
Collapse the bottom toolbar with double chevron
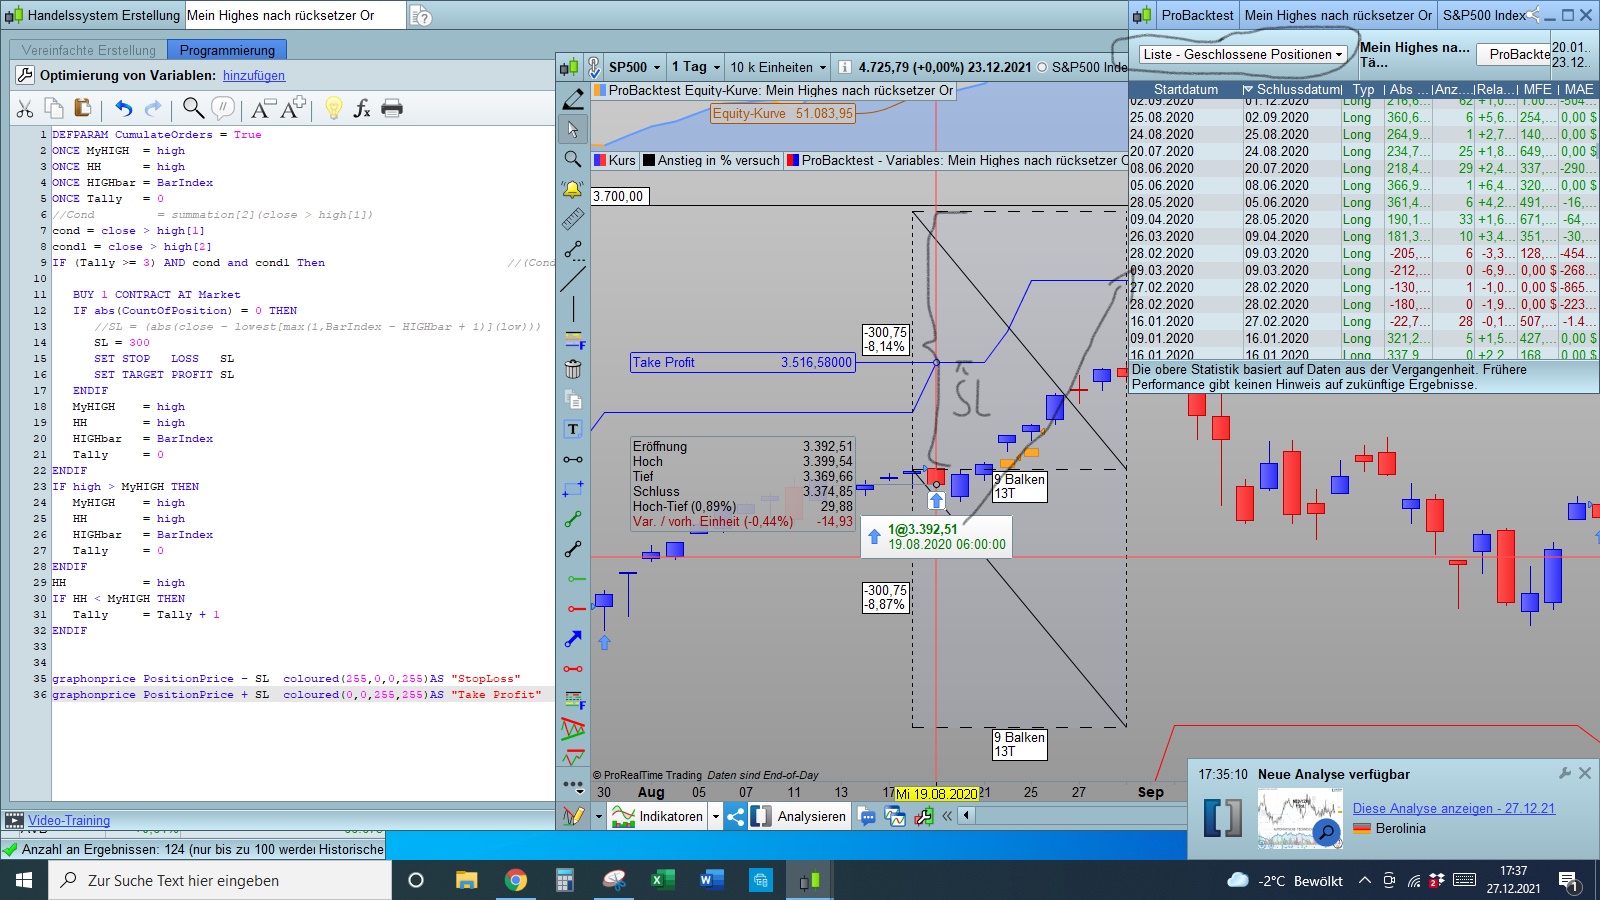947,816
